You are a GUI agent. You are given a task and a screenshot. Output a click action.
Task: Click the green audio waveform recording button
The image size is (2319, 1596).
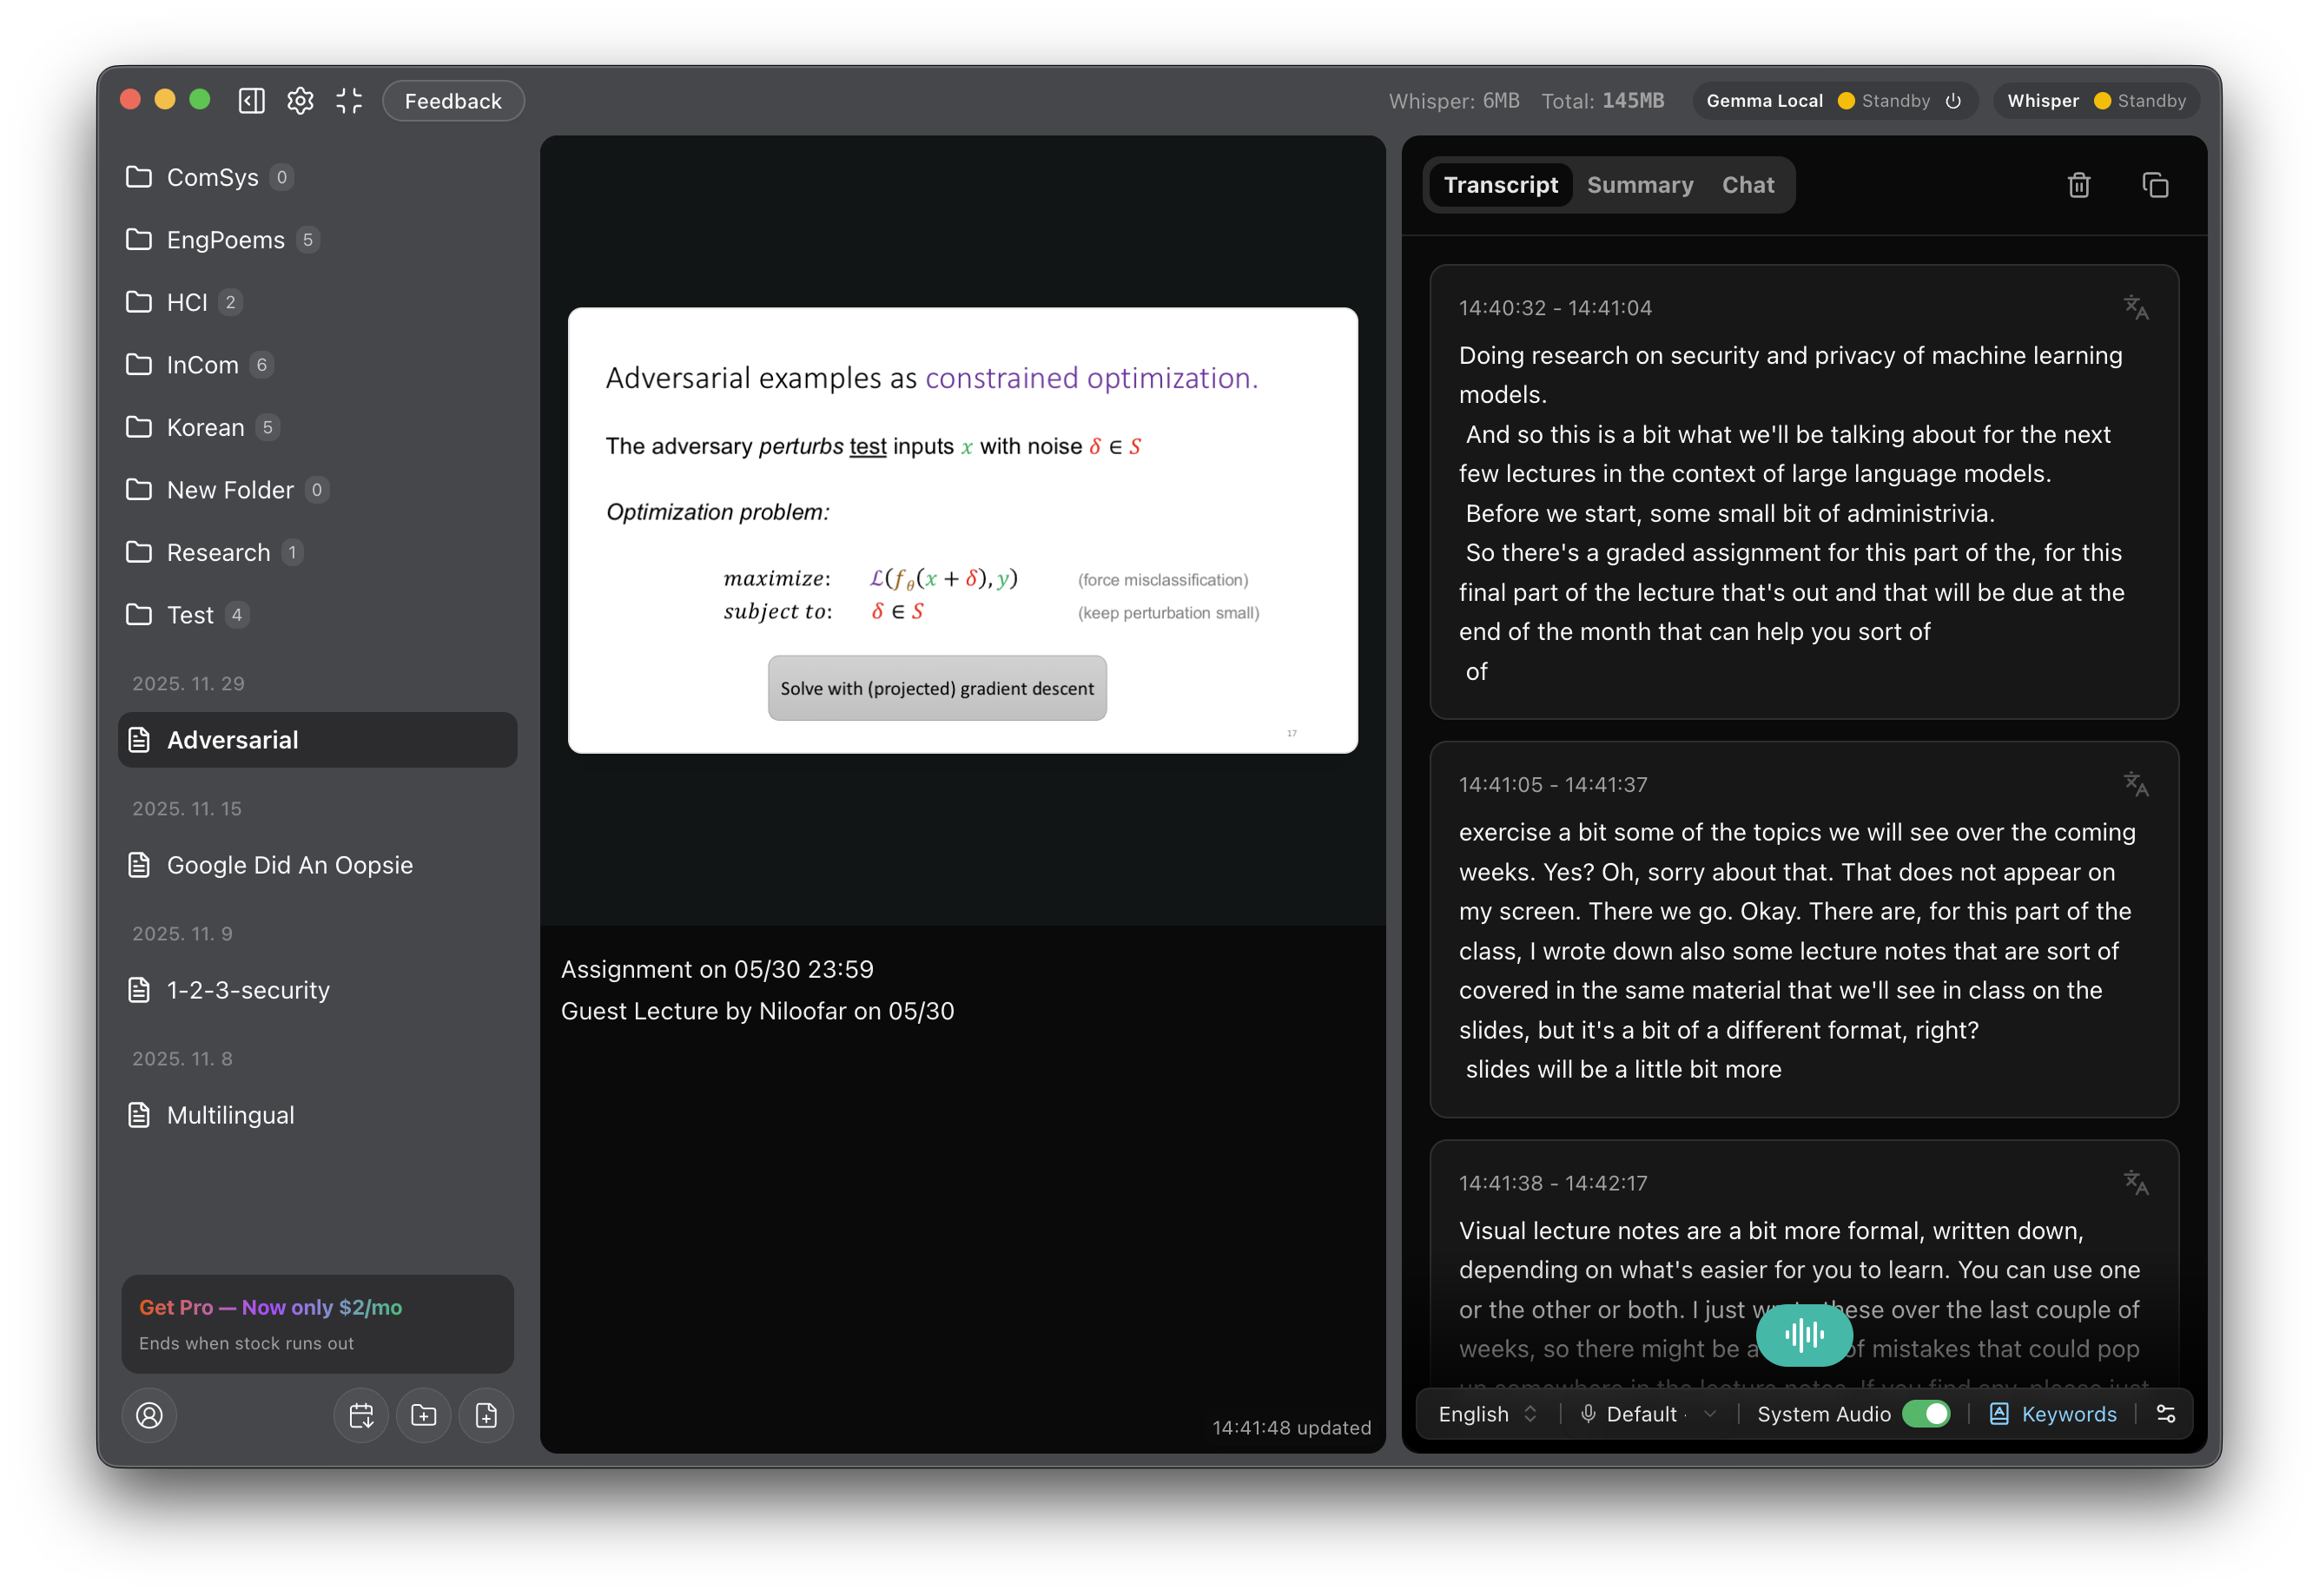tap(1804, 1334)
